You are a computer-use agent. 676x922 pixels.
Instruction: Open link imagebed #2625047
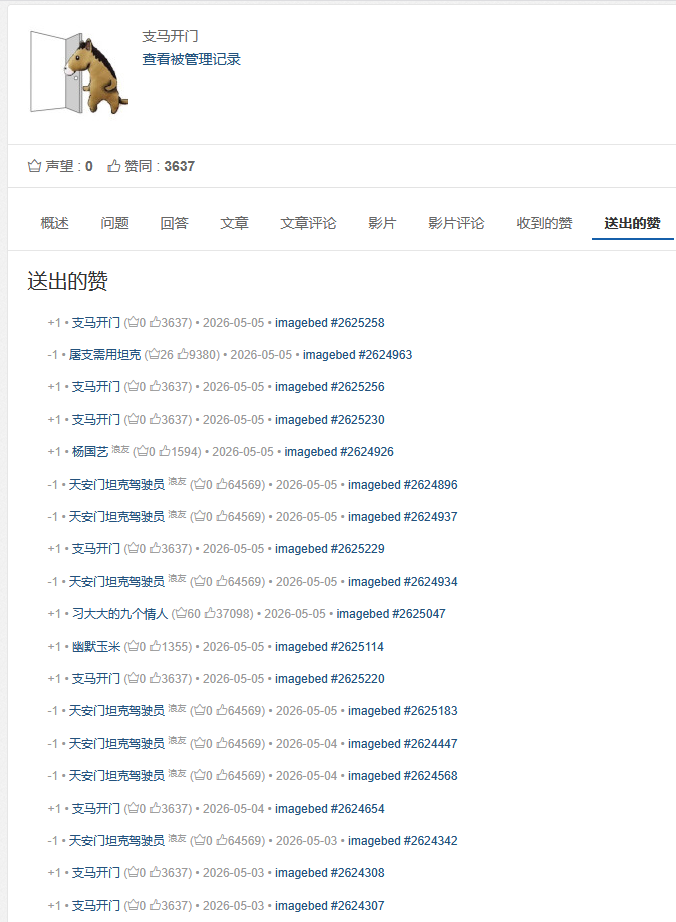click(391, 614)
